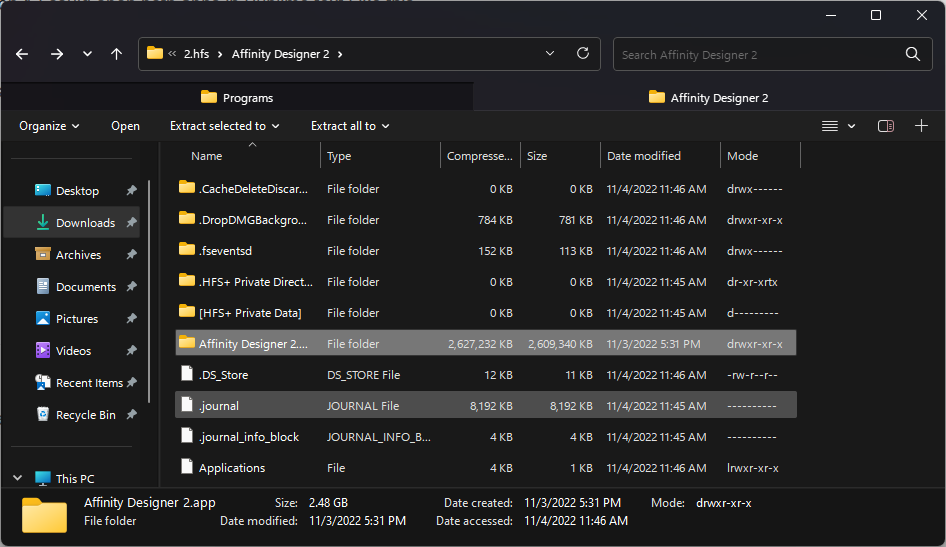
Task: Refresh the current folder view
Action: (x=583, y=54)
